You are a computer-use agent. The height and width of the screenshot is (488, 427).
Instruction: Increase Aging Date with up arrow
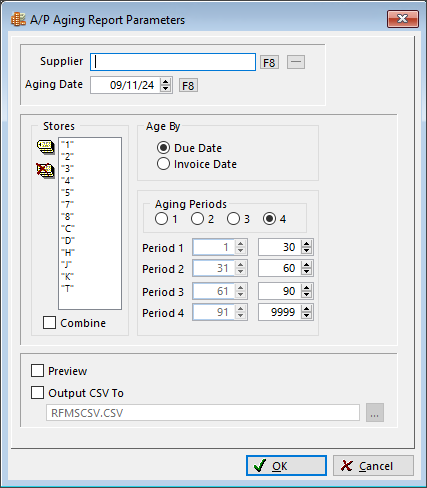coord(165,81)
